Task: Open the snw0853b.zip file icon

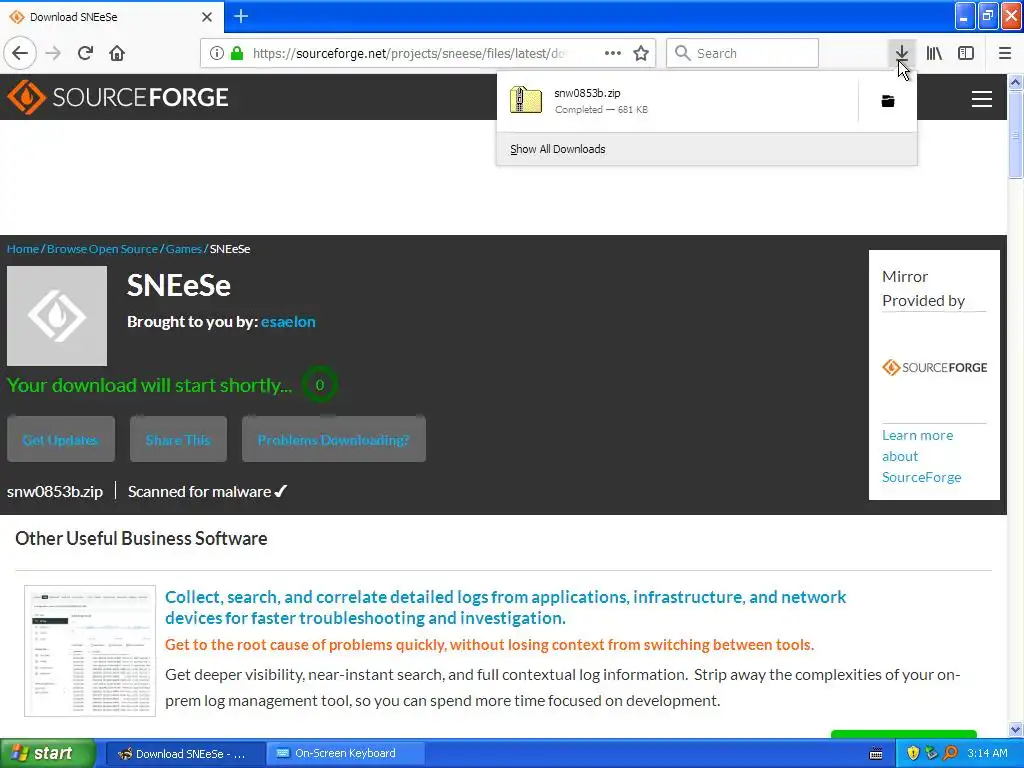Action: point(526,101)
